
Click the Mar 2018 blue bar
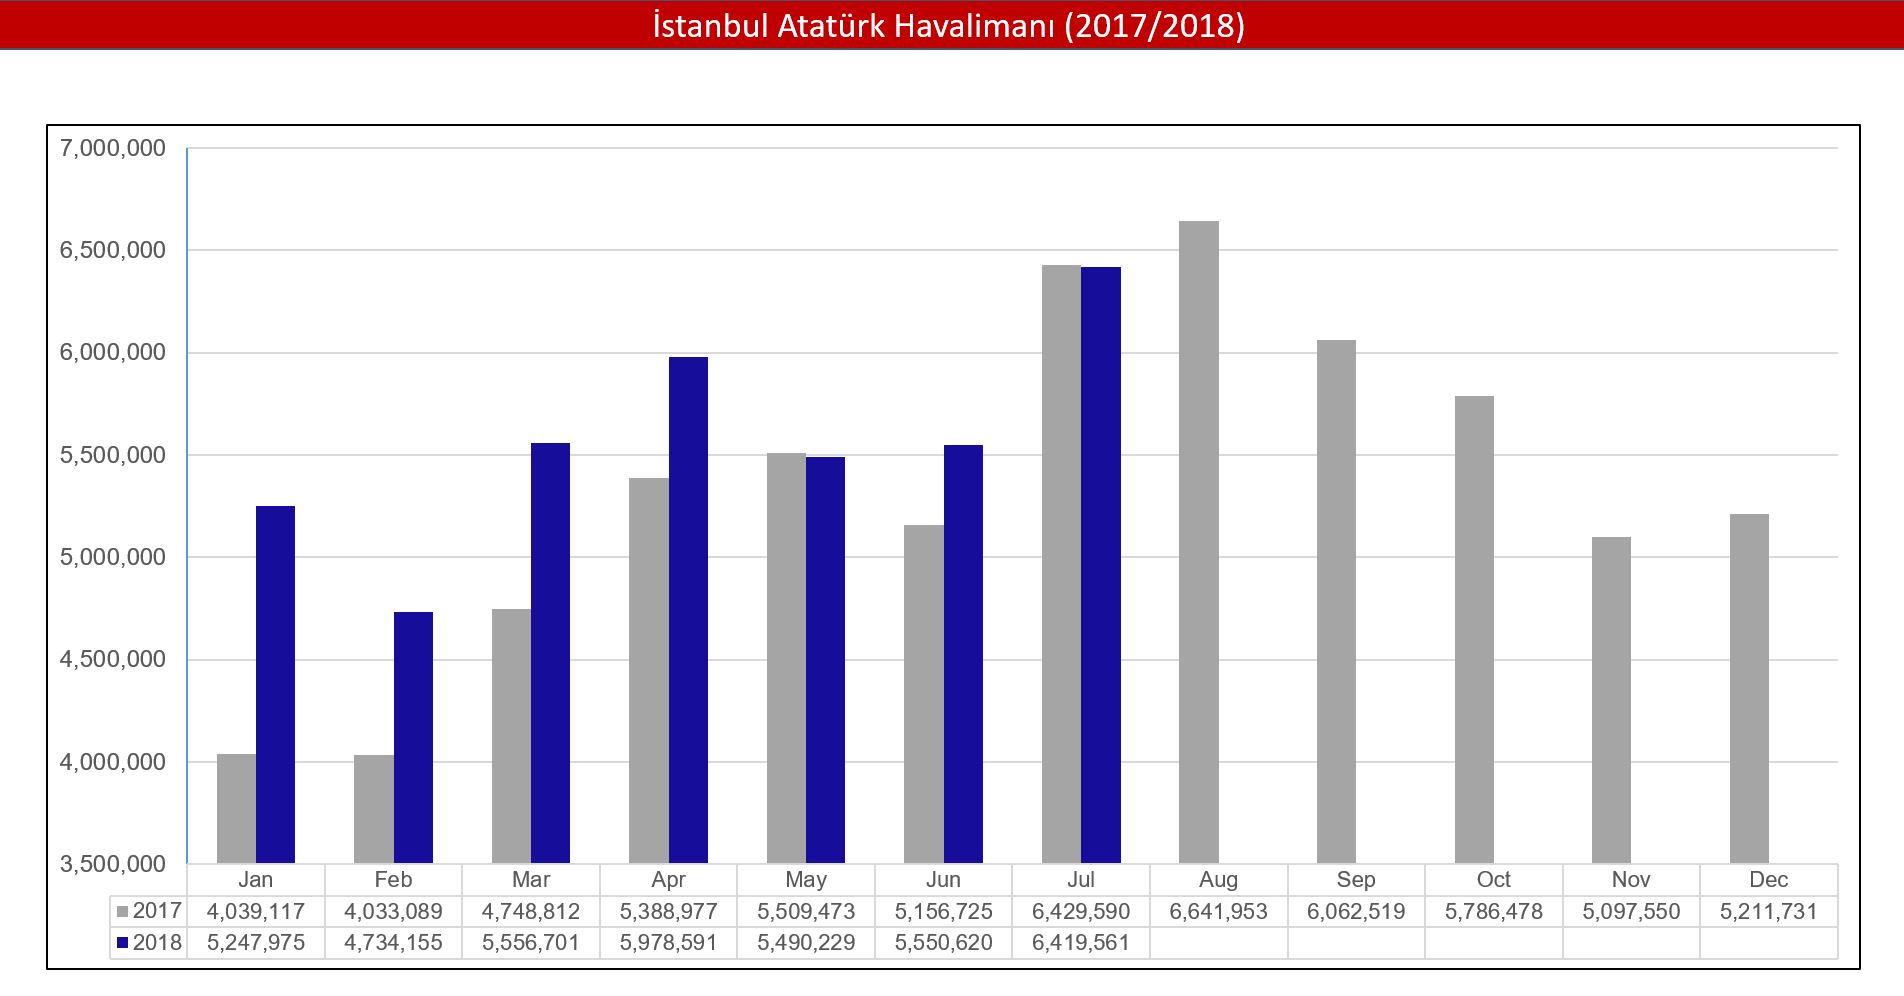[550, 653]
